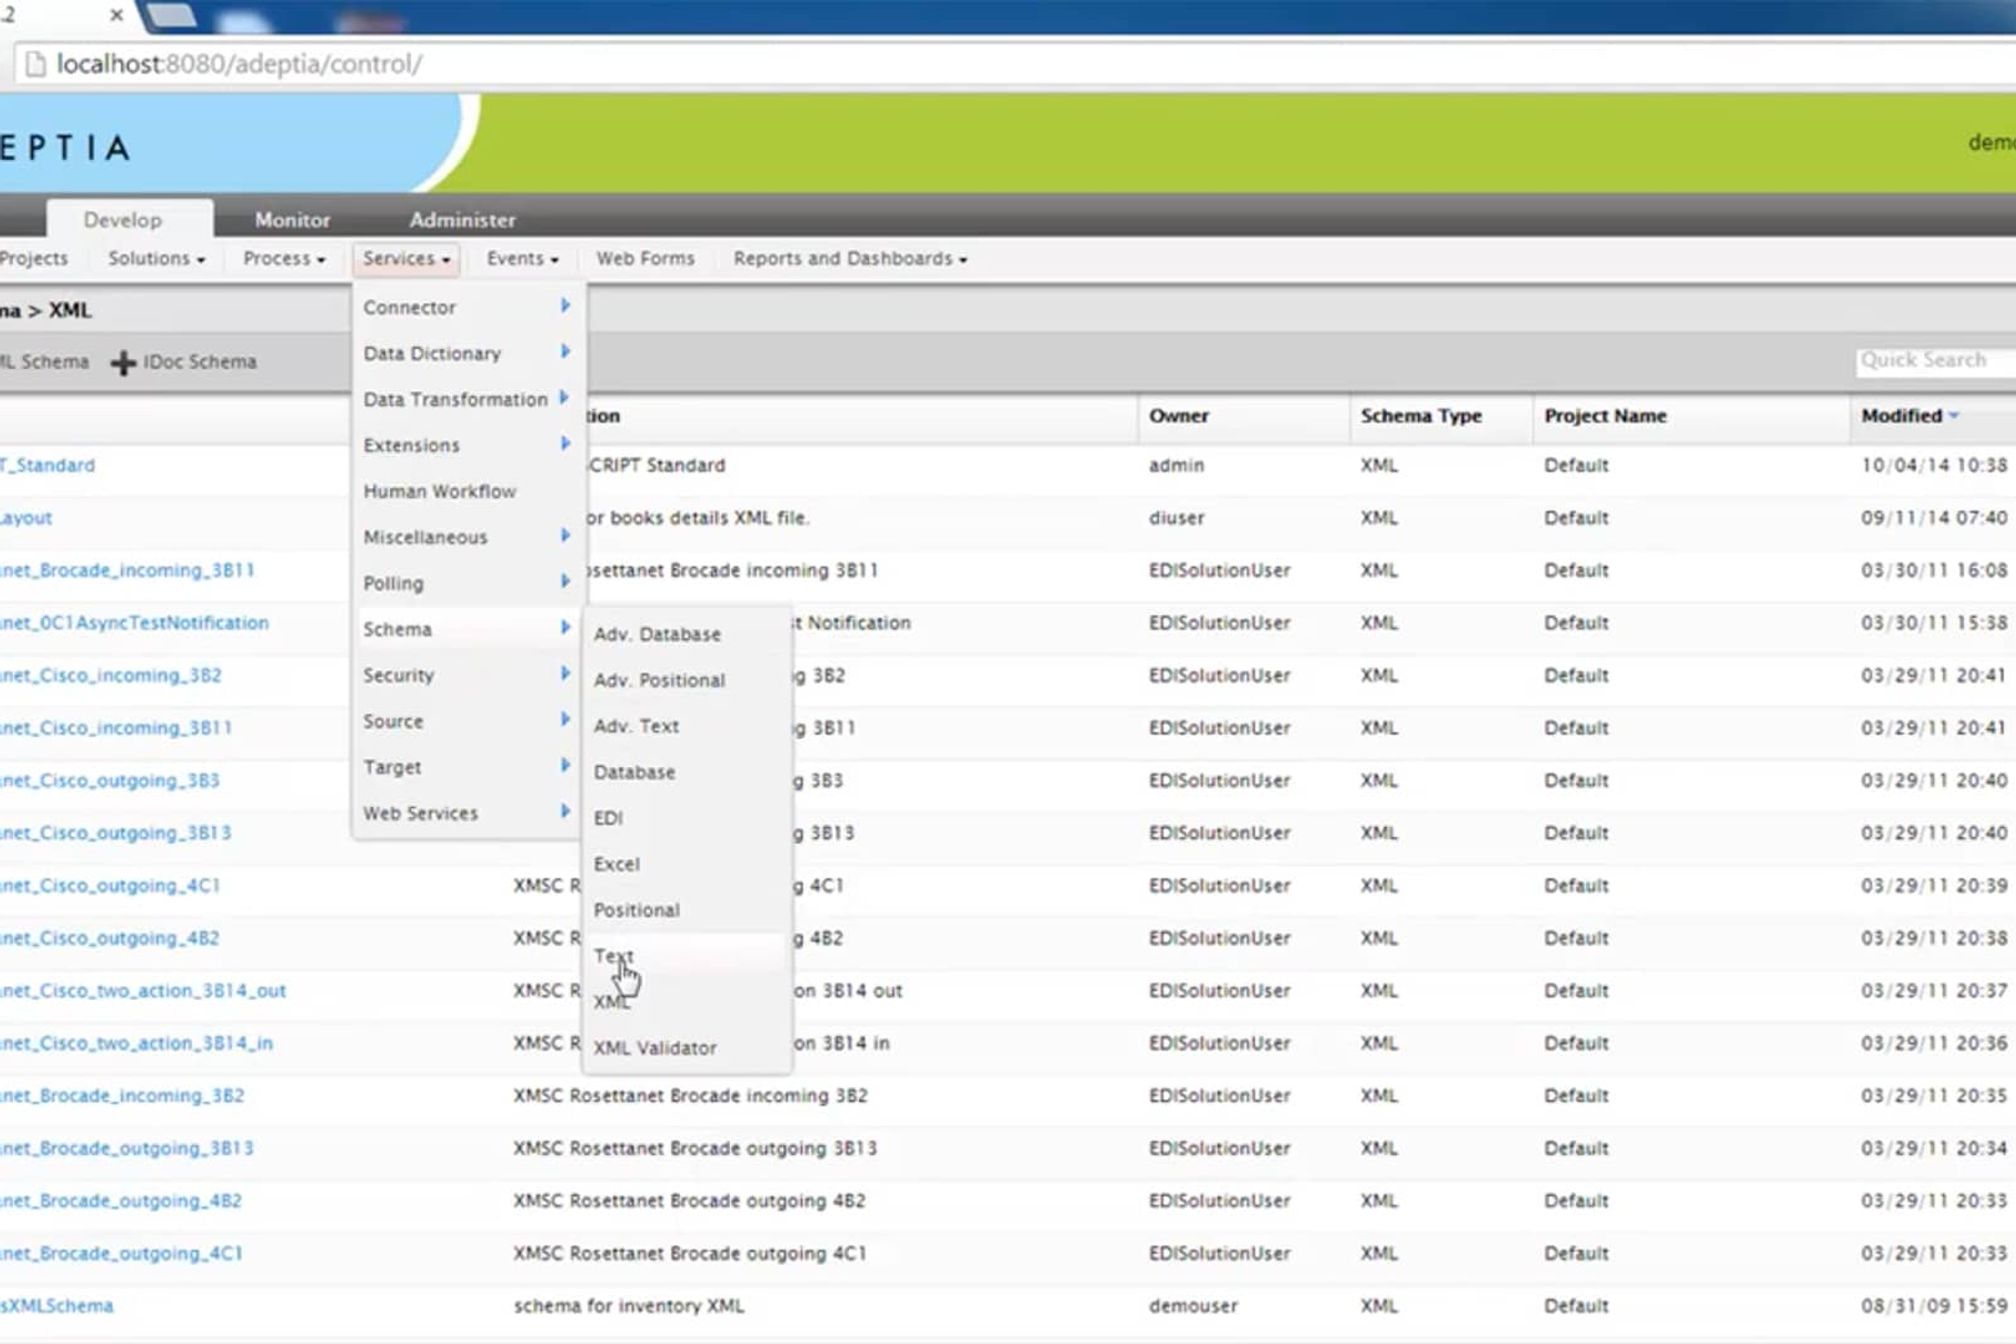
Task: Switch to the Monitor tab
Action: 292,219
